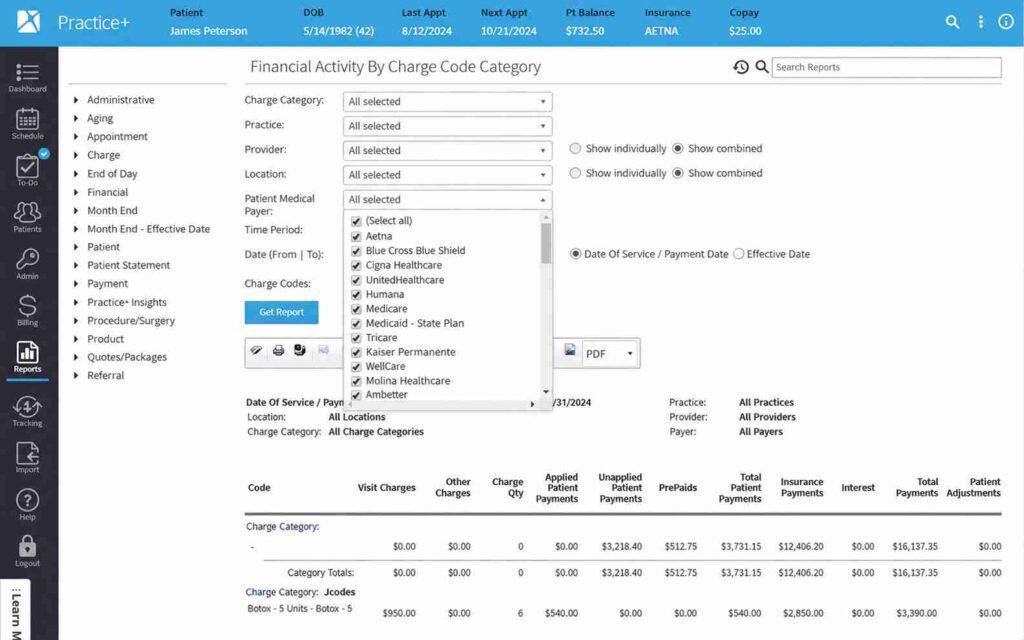Open the To-Do checklist icon
The height and width of the screenshot is (640, 1024).
[x=27, y=170]
